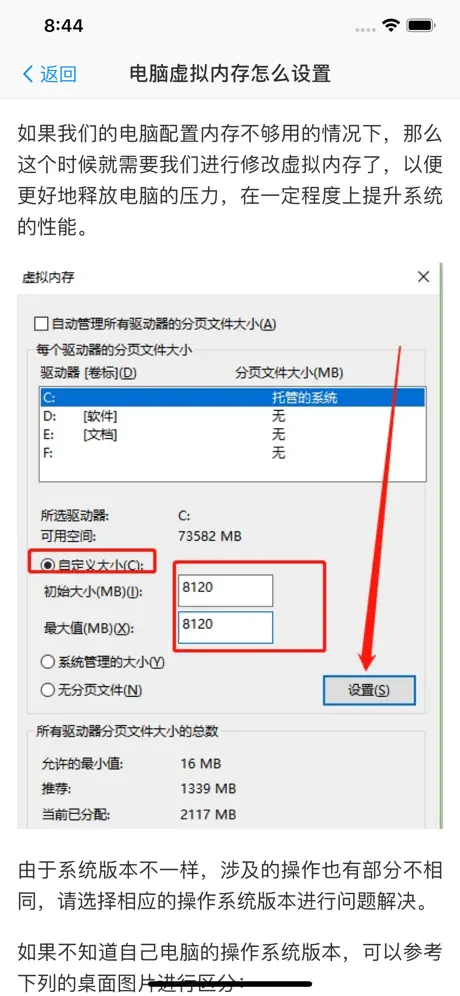Tap the Wi-Fi status icon
This screenshot has width=460, height=996.
pyautogui.click(x=391, y=25)
